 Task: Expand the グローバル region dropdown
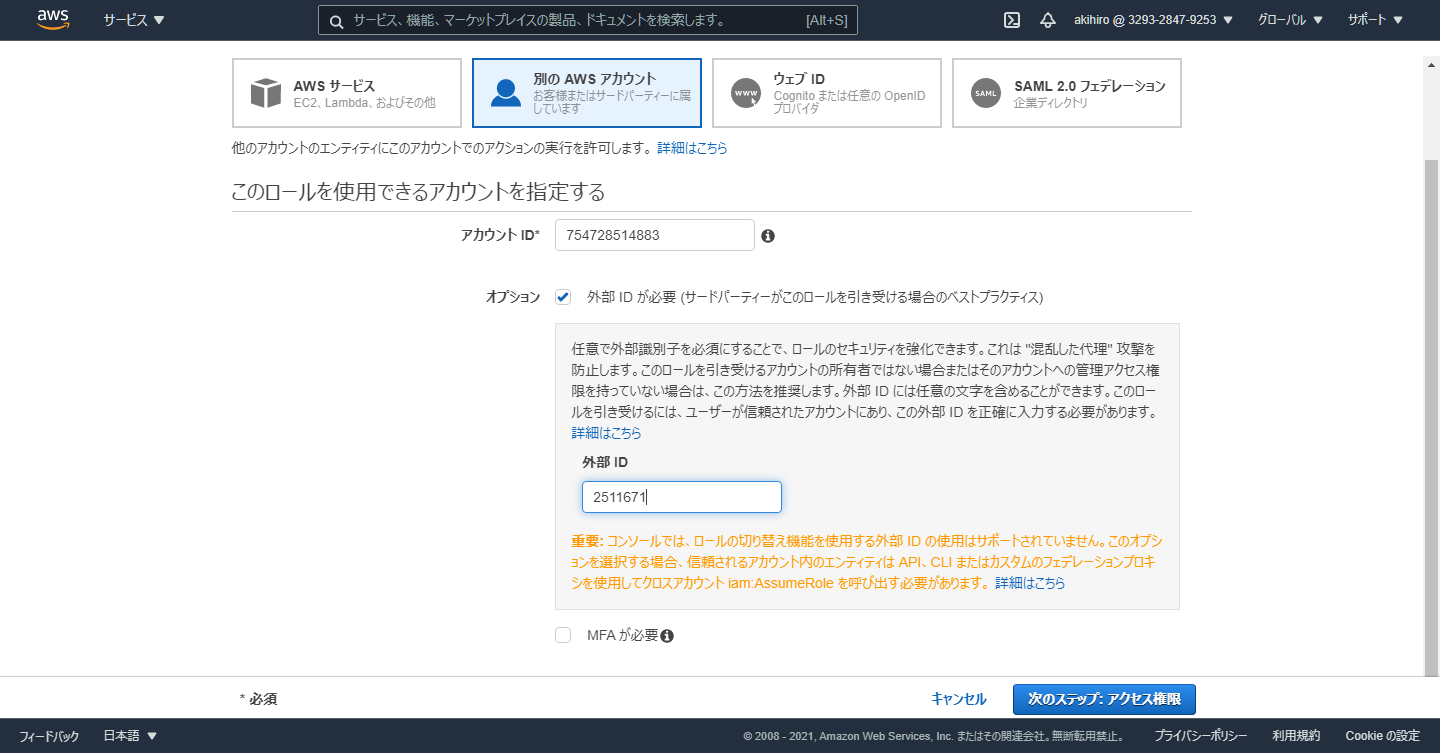click(1290, 20)
